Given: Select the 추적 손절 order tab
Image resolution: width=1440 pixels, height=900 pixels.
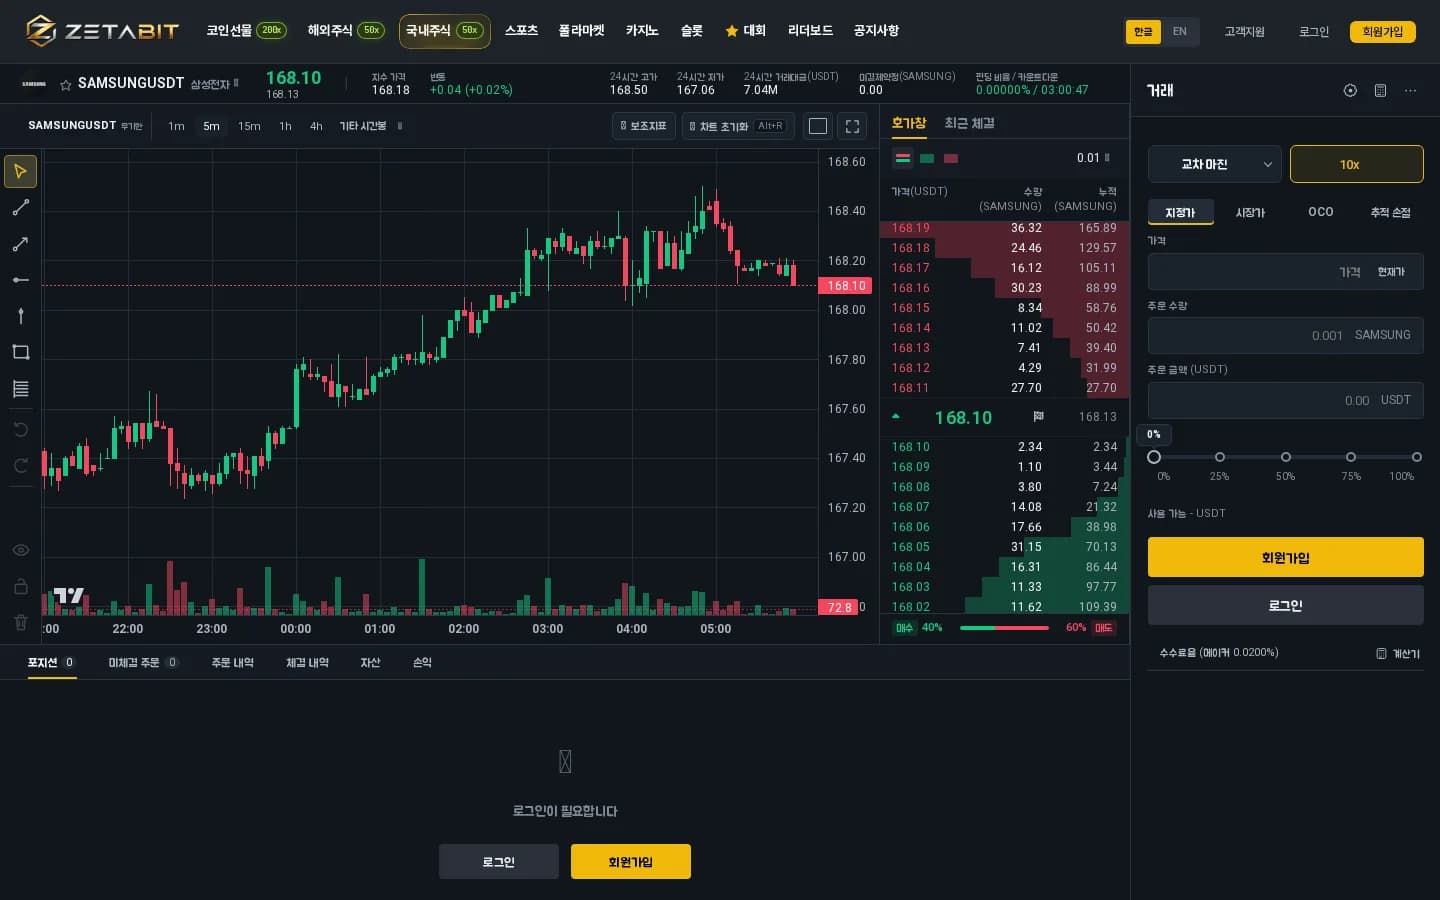Looking at the screenshot, I should point(1390,212).
